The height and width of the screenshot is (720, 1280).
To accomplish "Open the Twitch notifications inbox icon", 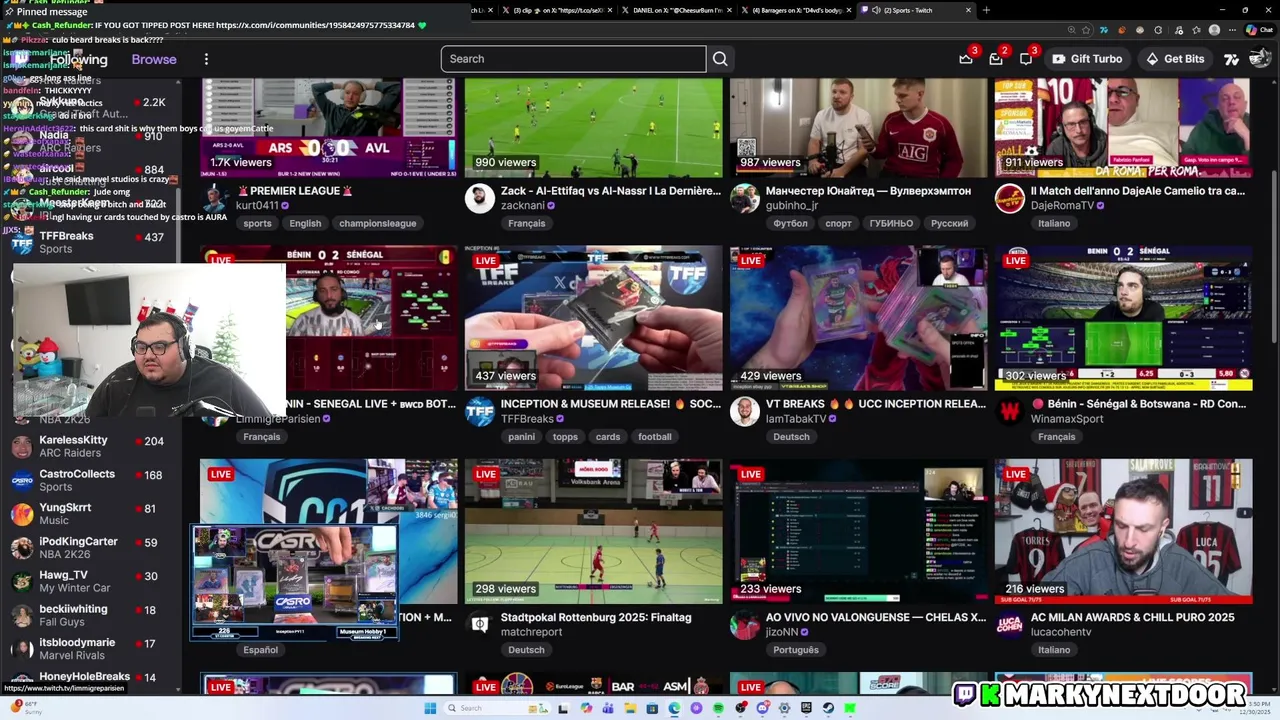I will click(996, 59).
